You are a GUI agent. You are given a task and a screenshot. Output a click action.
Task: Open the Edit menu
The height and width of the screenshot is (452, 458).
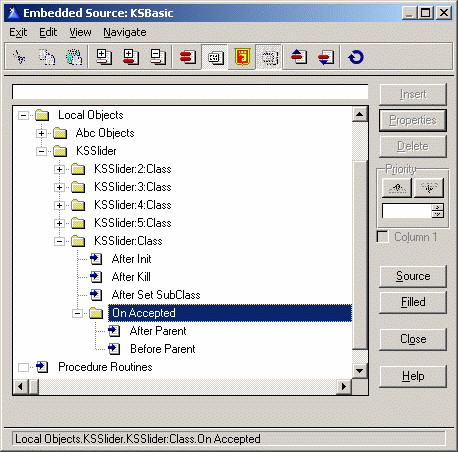48,32
